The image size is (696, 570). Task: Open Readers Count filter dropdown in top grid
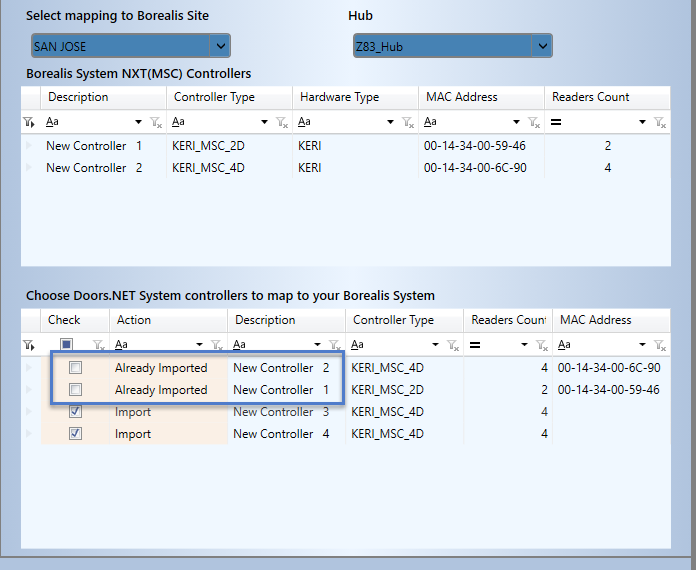pos(642,122)
